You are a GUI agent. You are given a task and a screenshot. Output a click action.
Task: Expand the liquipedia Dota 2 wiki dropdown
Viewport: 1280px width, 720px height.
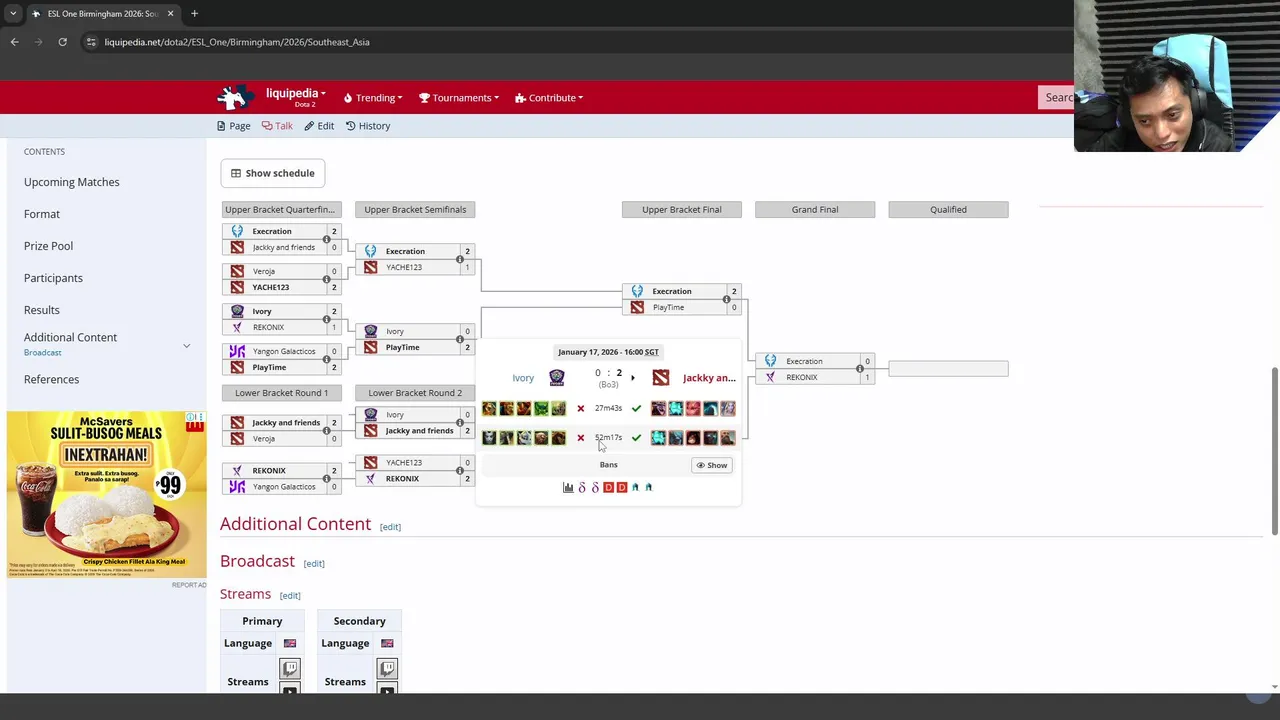(x=295, y=97)
